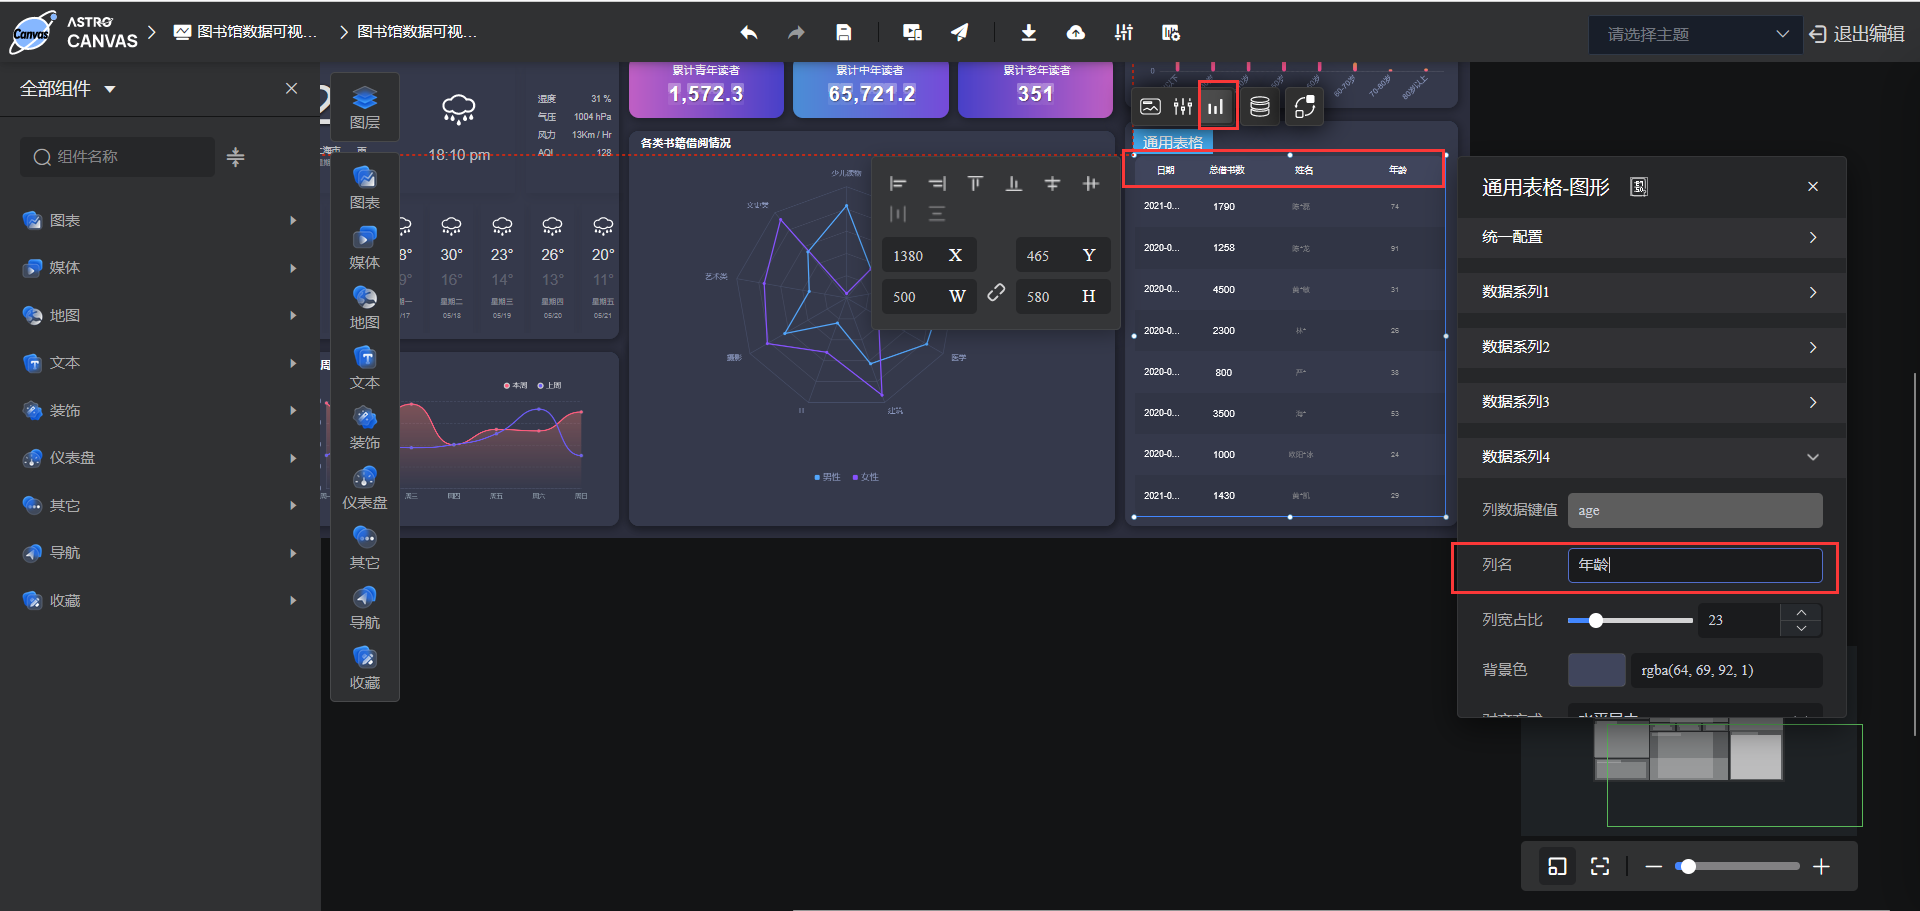Click the vertical distribute spacing icon
This screenshot has width=1920, height=911.
(x=937, y=214)
